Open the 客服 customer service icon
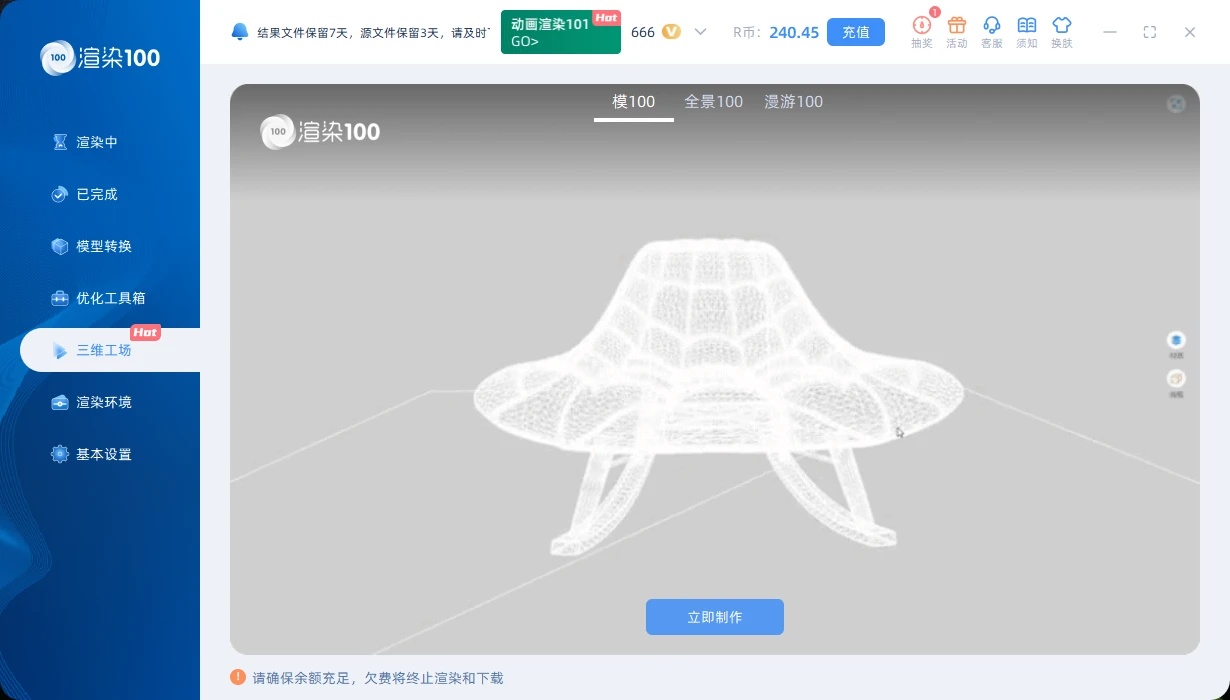Screen dimensions: 1230x700 (x=992, y=31)
